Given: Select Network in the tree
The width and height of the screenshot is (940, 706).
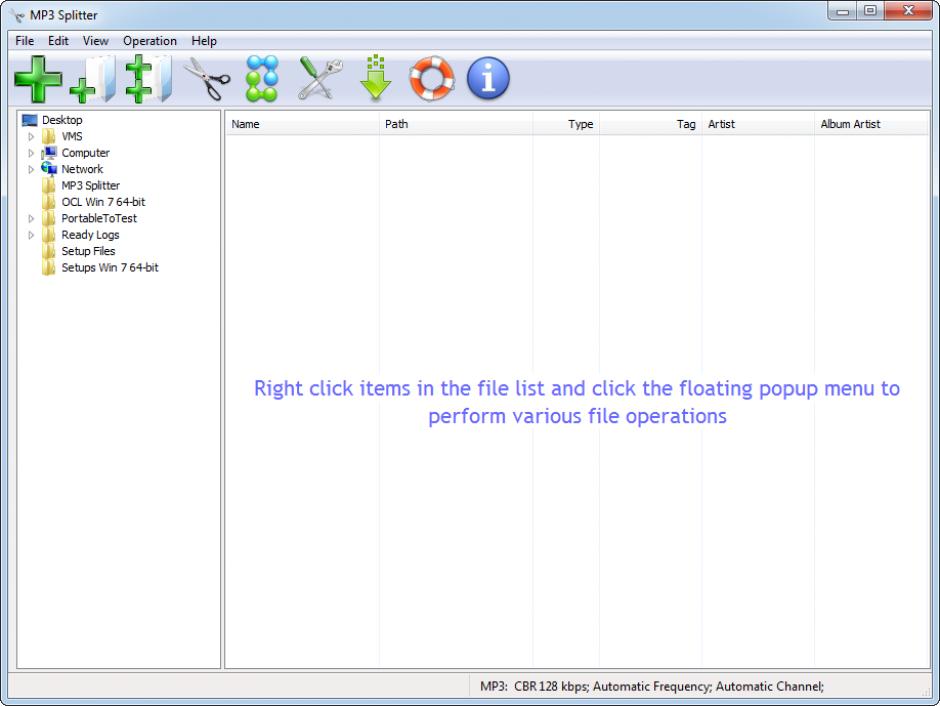Looking at the screenshot, I should tap(82, 169).
